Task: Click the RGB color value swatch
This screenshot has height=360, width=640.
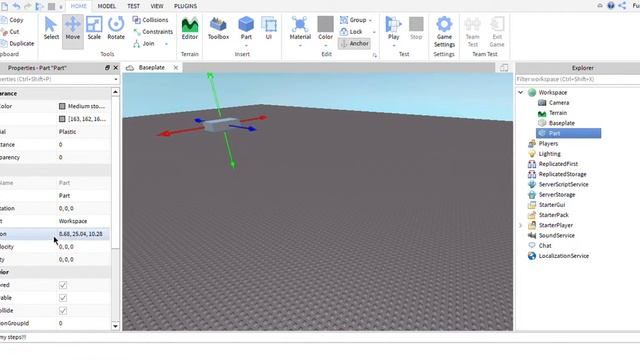Action: point(62,119)
